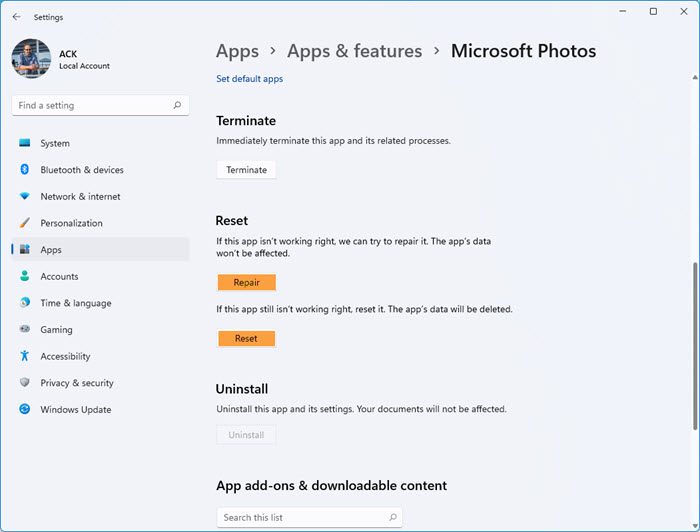Select the Network & internet icon
The height and width of the screenshot is (532, 700).
[x=25, y=197]
